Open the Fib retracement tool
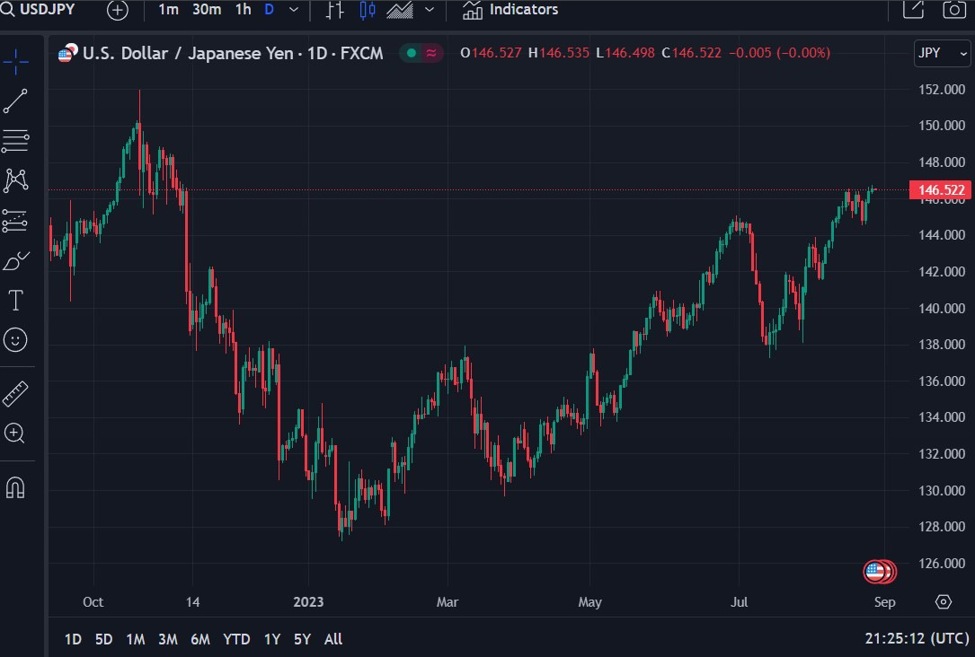The width and height of the screenshot is (975, 657). coord(16,140)
